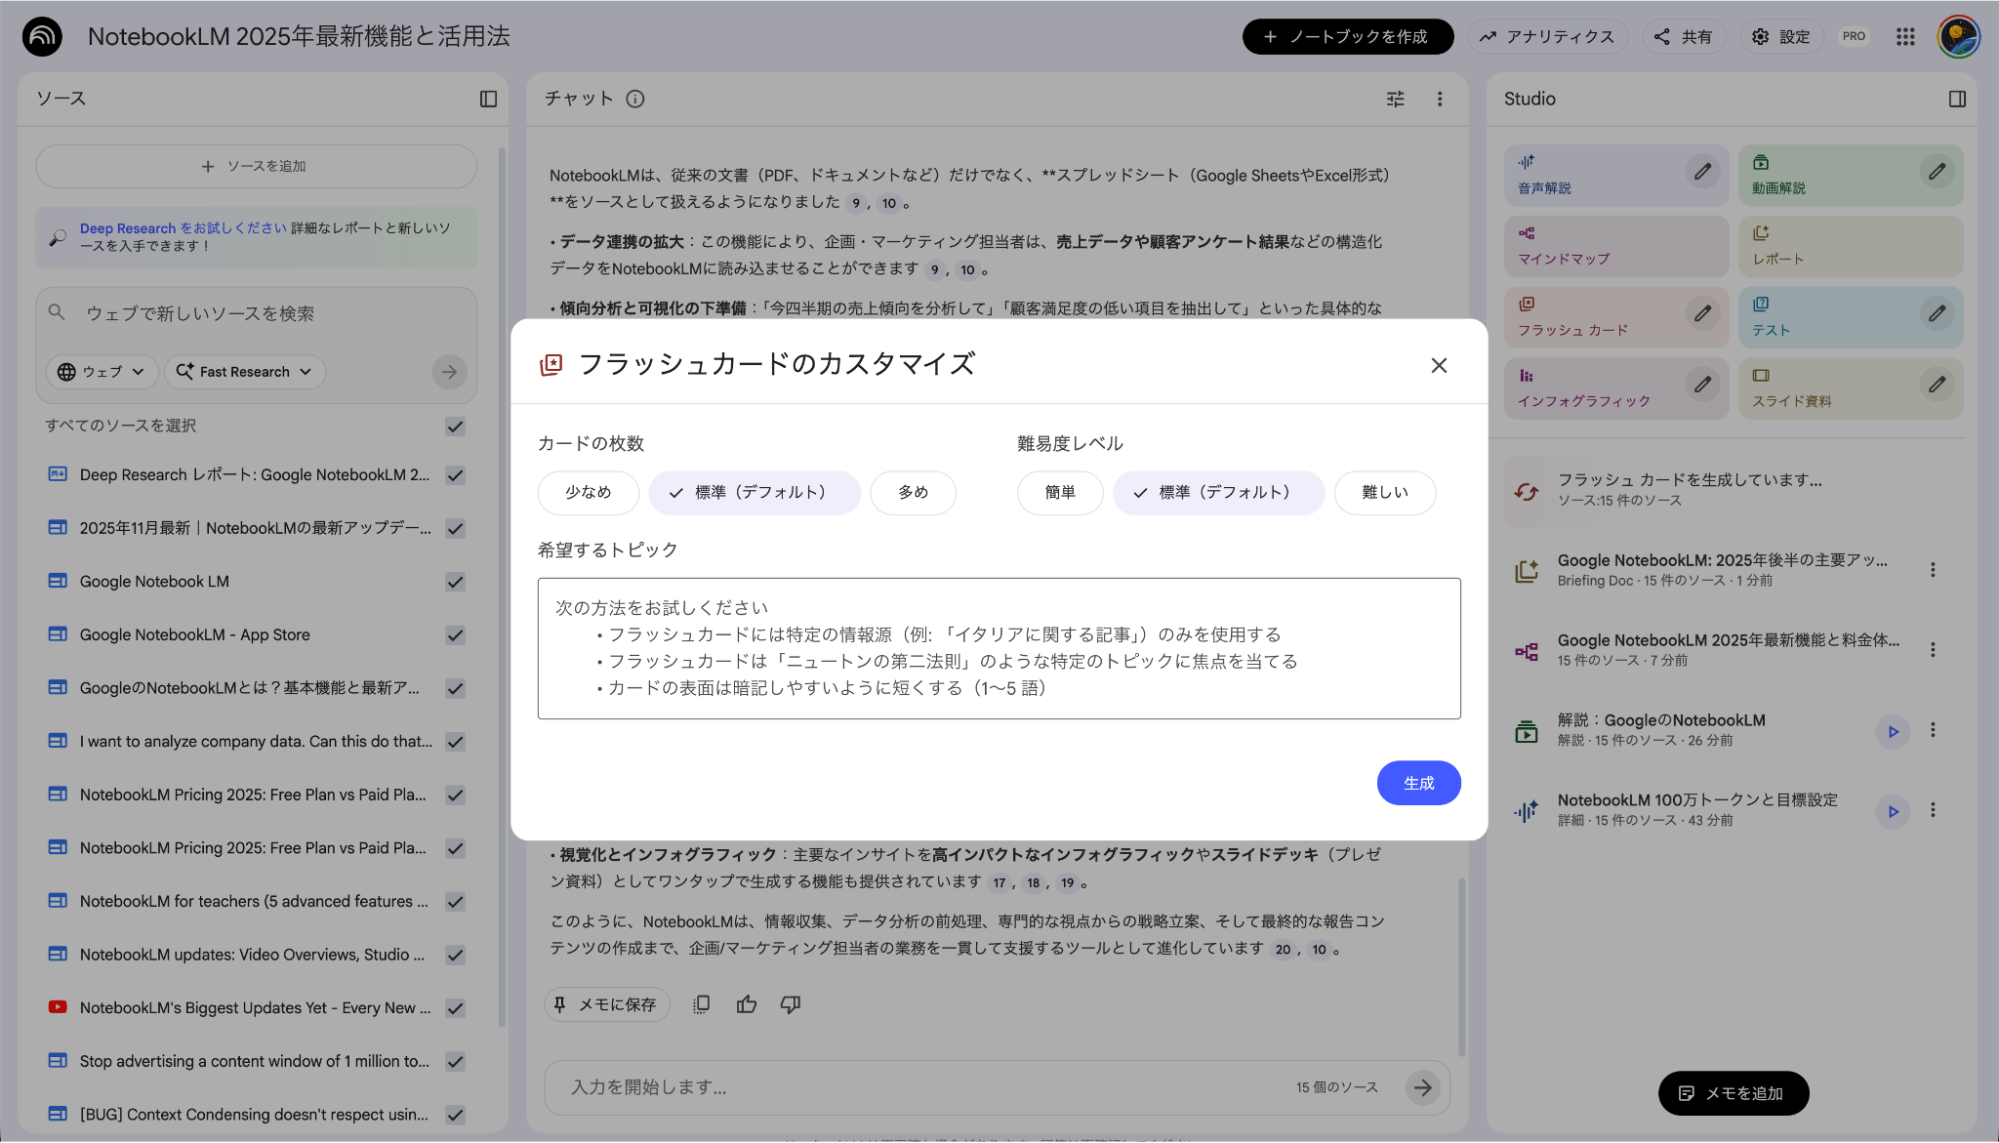The height and width of the screenshot is (1143, 1999).
Task: Select the 難しい difficulty level
Action: pyautogui.click(x=1384, y=492)
